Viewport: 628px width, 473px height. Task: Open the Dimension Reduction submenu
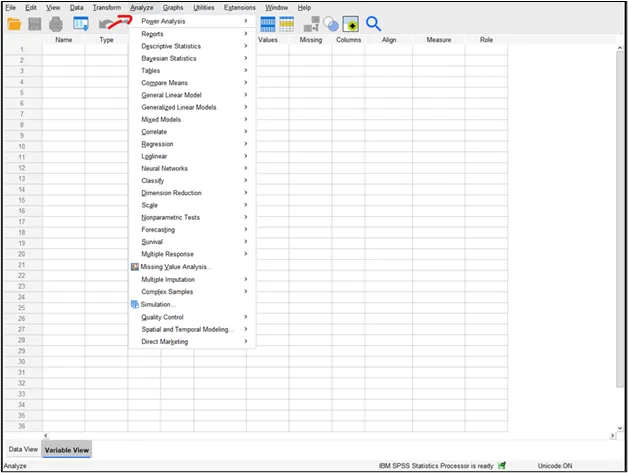pyautogui.click(x=171, y=193)
